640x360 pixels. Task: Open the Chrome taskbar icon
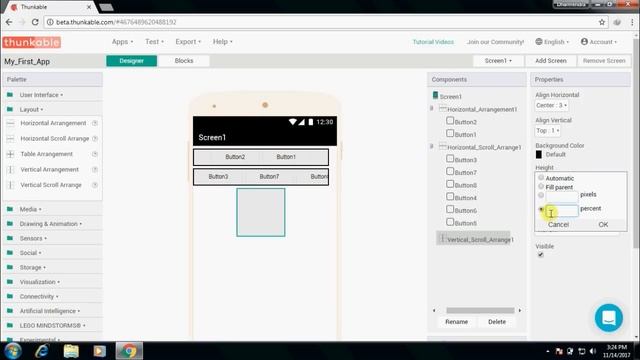[x=129, y=351]
